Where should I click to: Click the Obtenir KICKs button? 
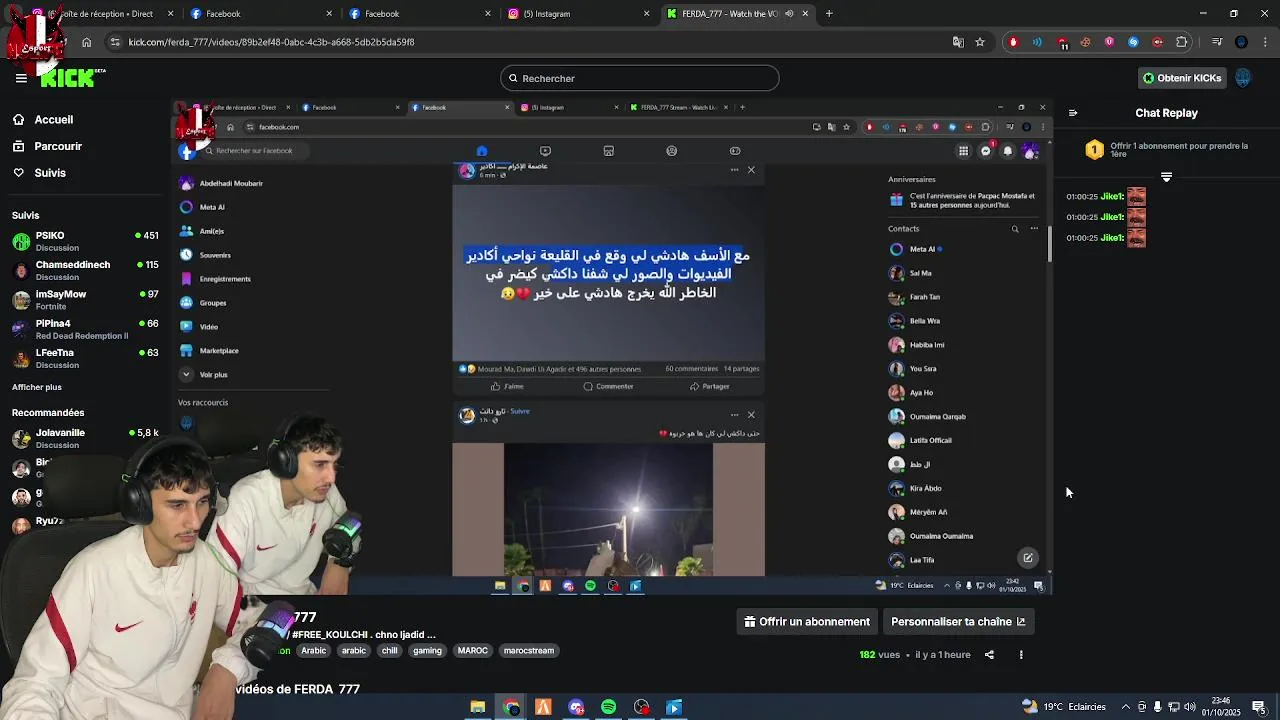pyautogui.click(x=1182, y=78)
